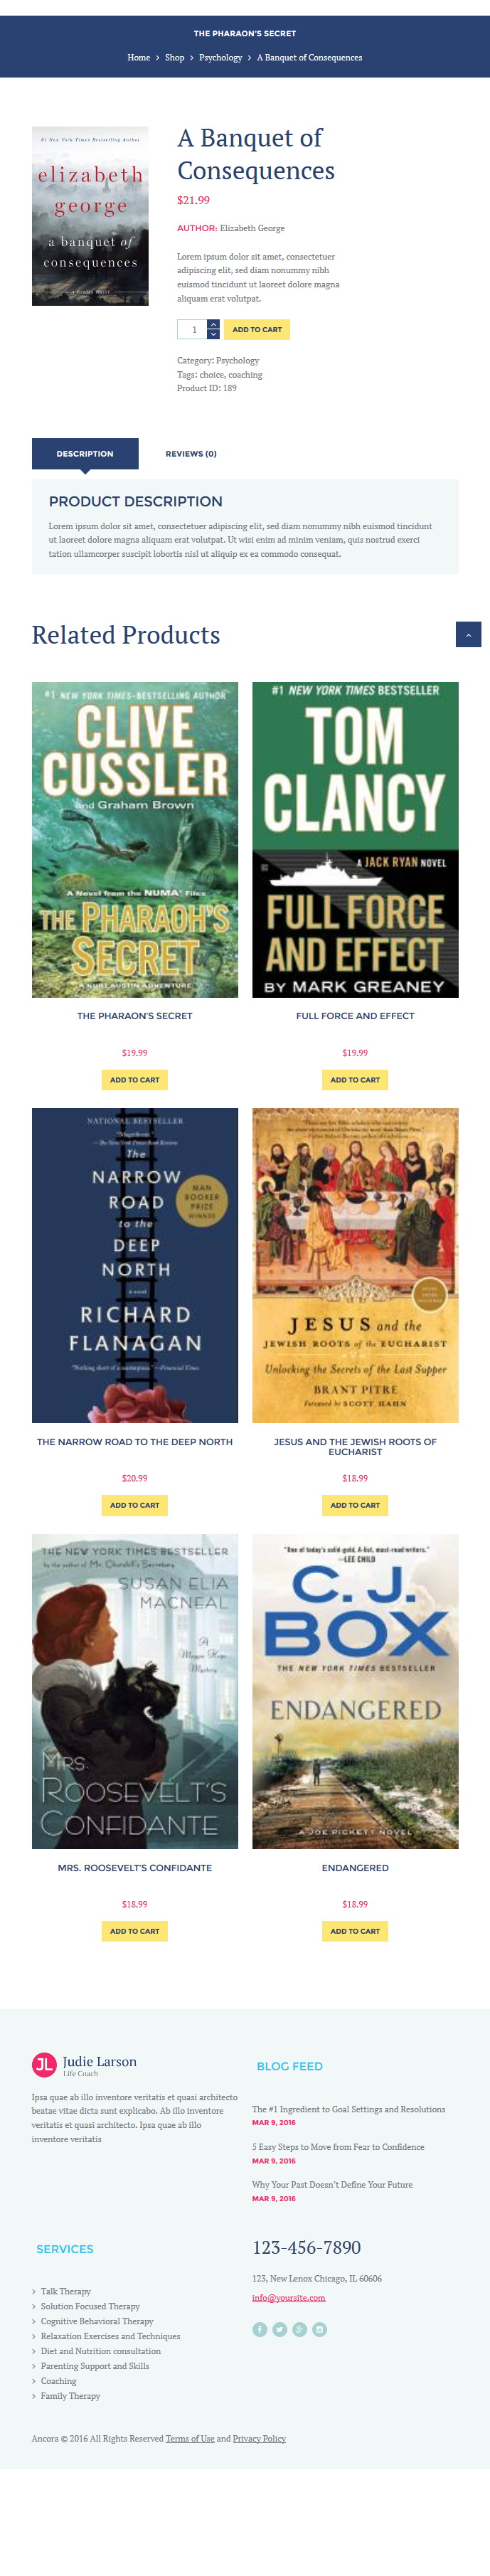The height and width of the screenshot is (2576, 490).
Task: Decrease quantity with the down arrow
Action: click(213, 334)
